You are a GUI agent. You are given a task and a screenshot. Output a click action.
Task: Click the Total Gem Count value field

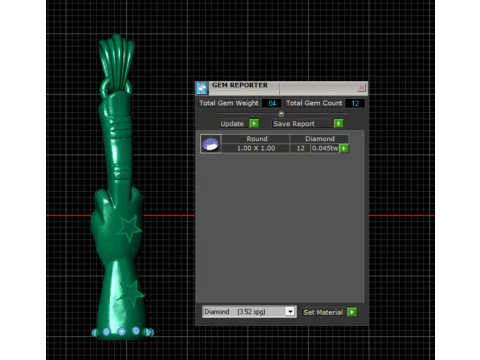click(355, 103)
